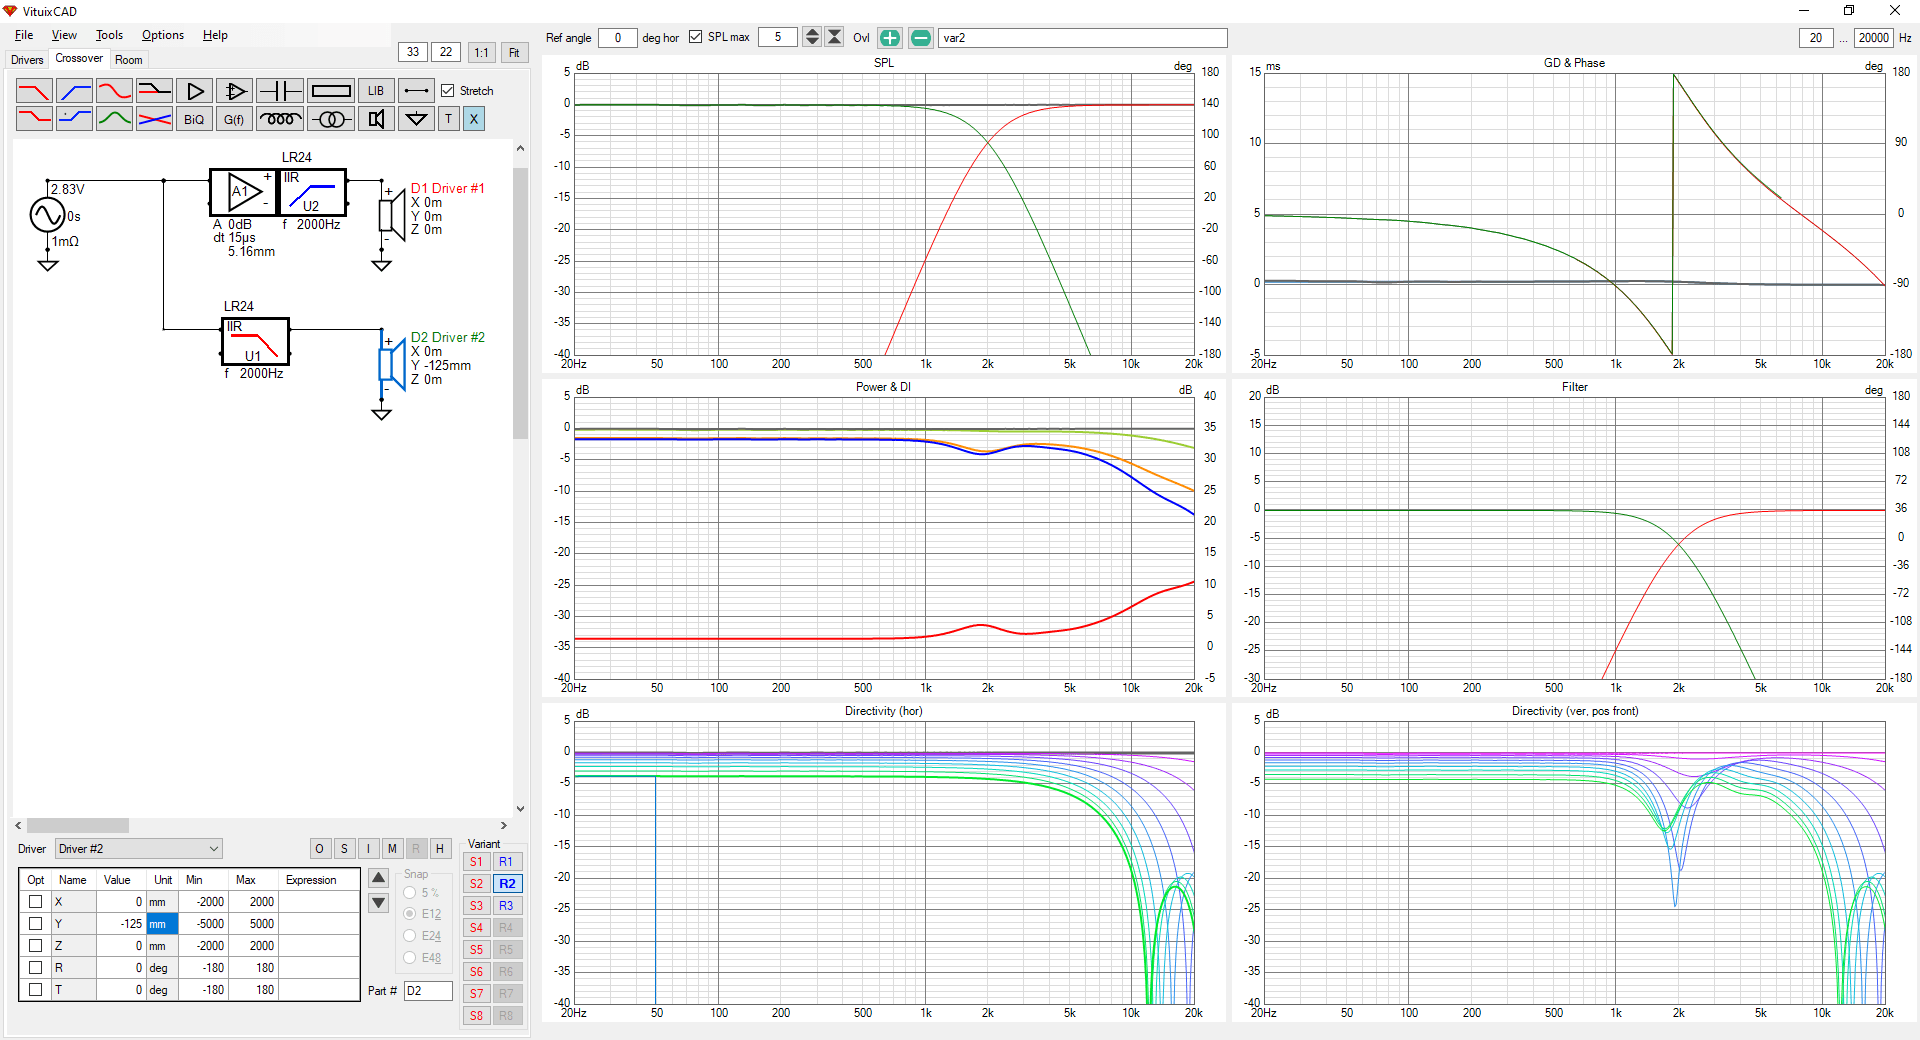Add a red low-shelf filter block
1920x1040 pixels.
point(34,119)
